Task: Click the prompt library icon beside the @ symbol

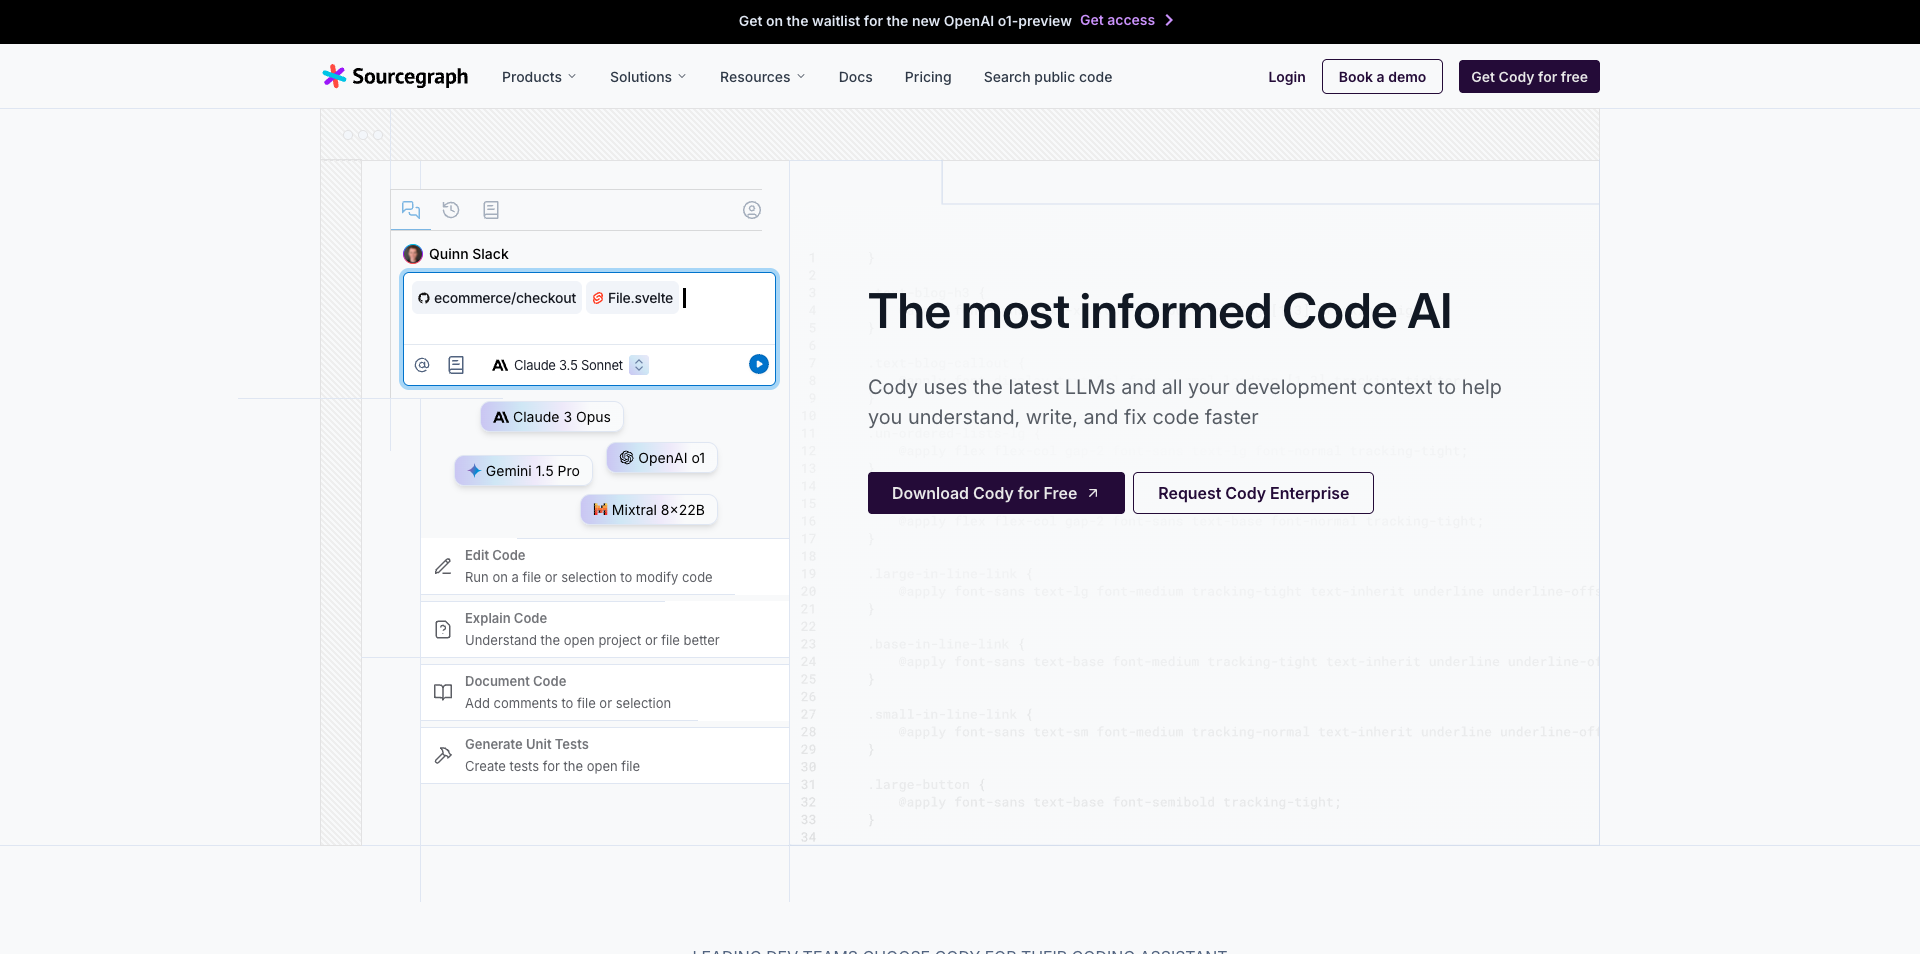Action: [456, 365]
